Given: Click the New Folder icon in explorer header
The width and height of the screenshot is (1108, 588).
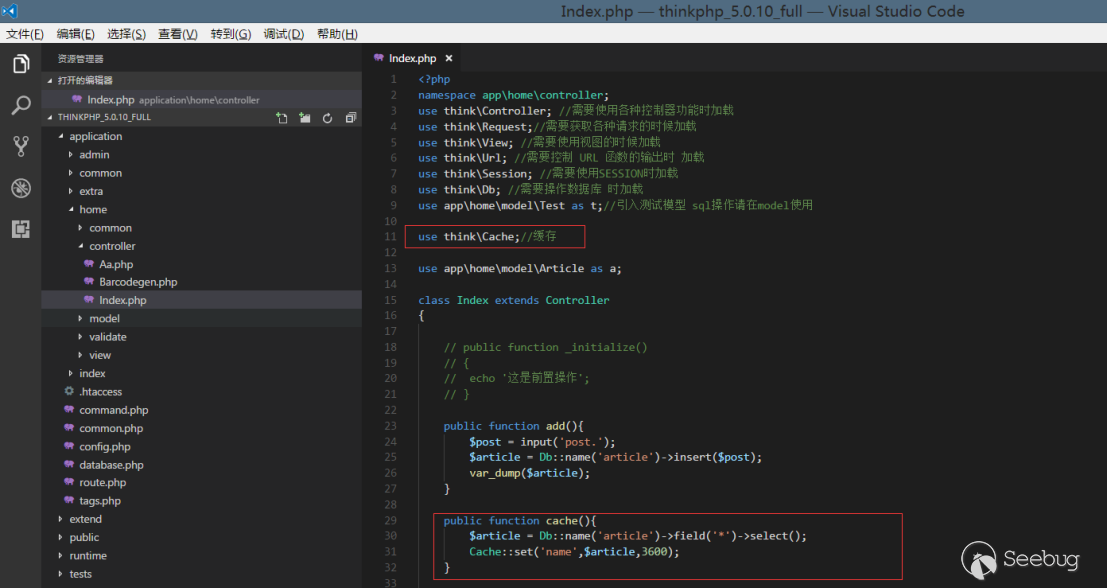Looking at the screenshot, I should (x=305, y=118).
